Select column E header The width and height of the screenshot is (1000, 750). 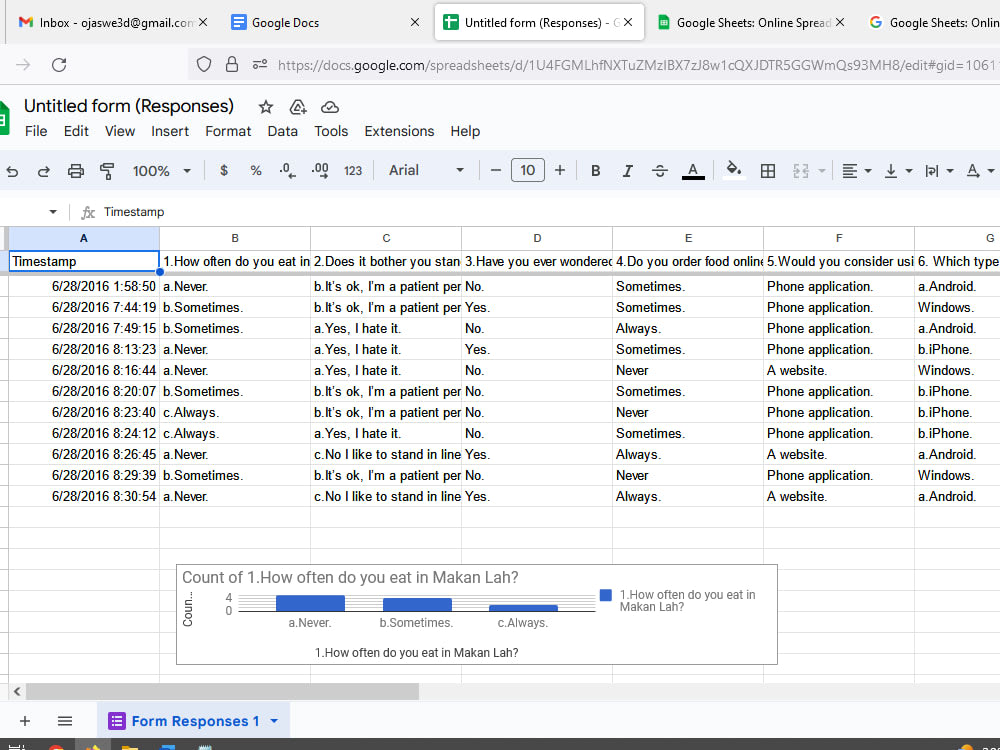click(x=688, y=238)
